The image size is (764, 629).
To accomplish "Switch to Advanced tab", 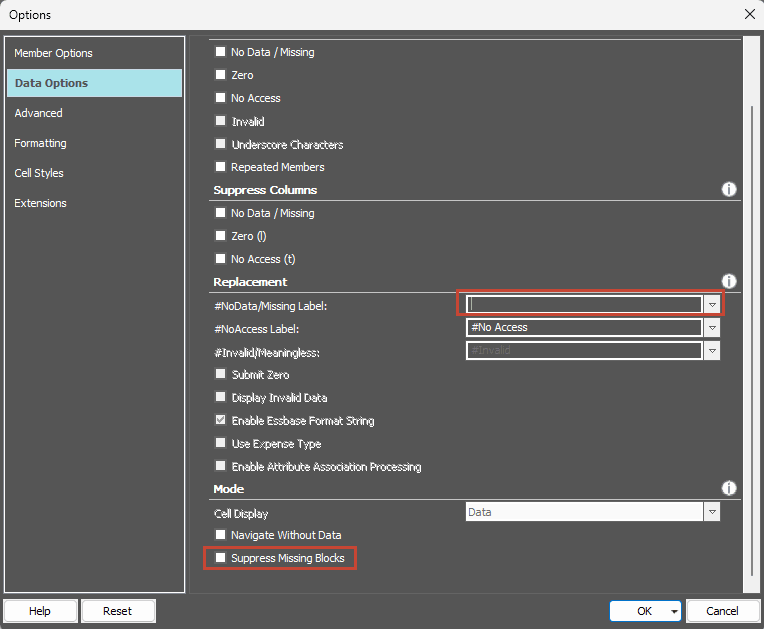I will pos(95,113).
